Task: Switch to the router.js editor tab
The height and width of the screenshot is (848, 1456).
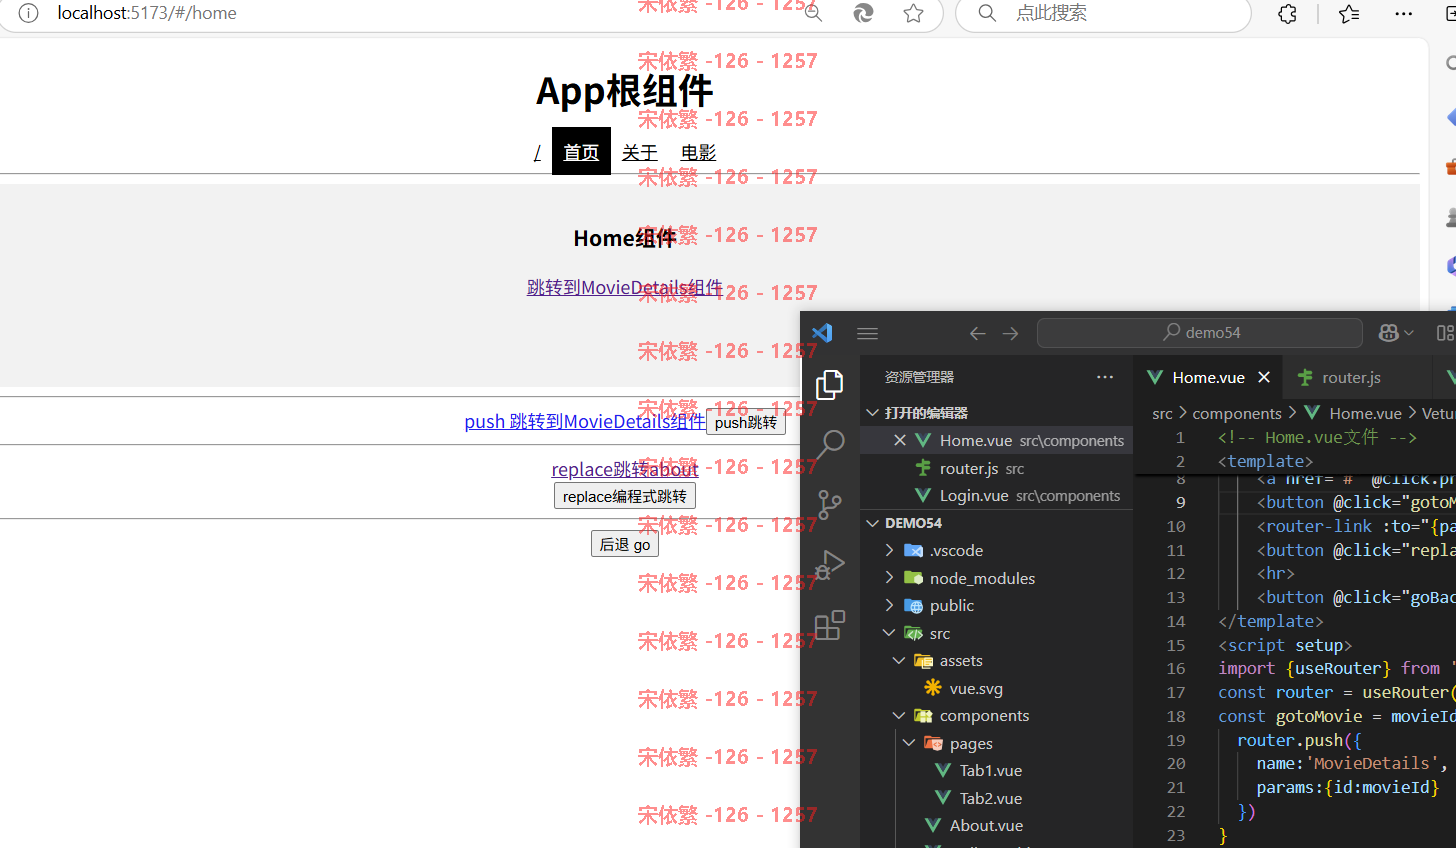Action: pyautogui.click(x=1351, y=377)
